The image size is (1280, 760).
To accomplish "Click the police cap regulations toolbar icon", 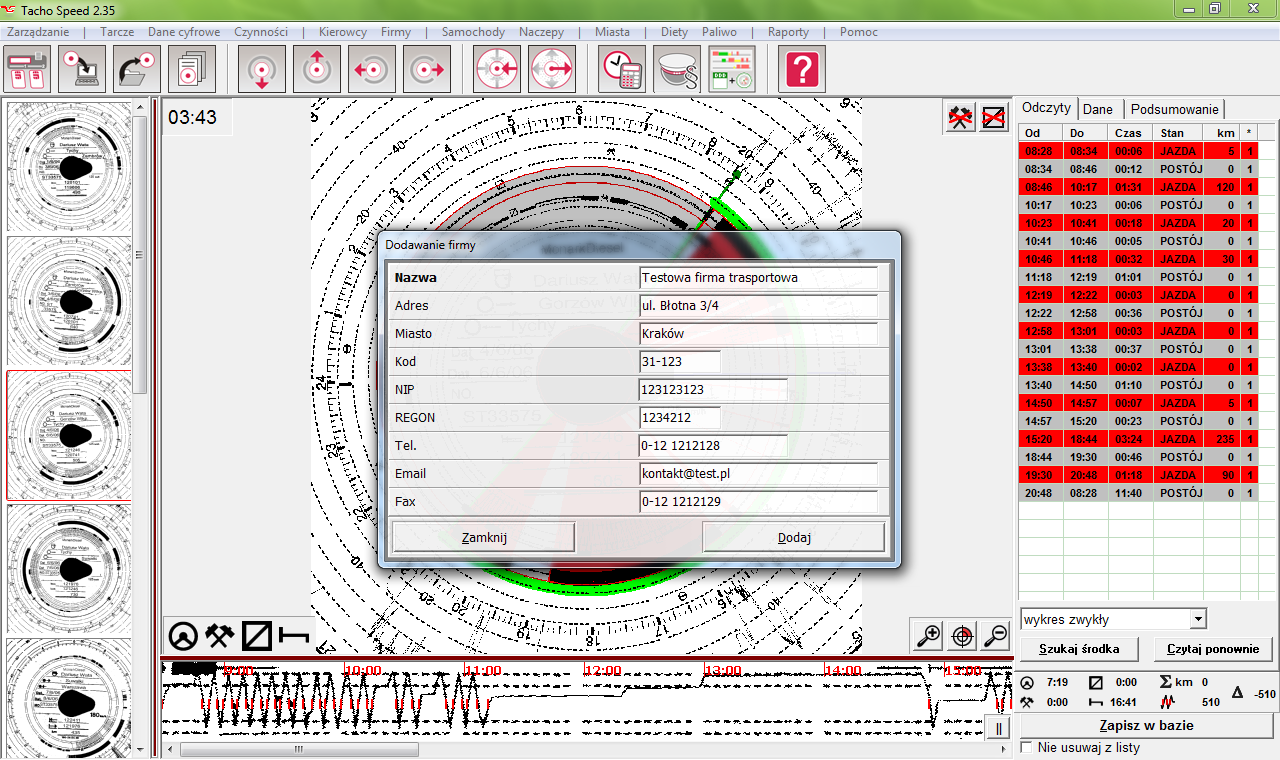I will (x=677, y=70).
